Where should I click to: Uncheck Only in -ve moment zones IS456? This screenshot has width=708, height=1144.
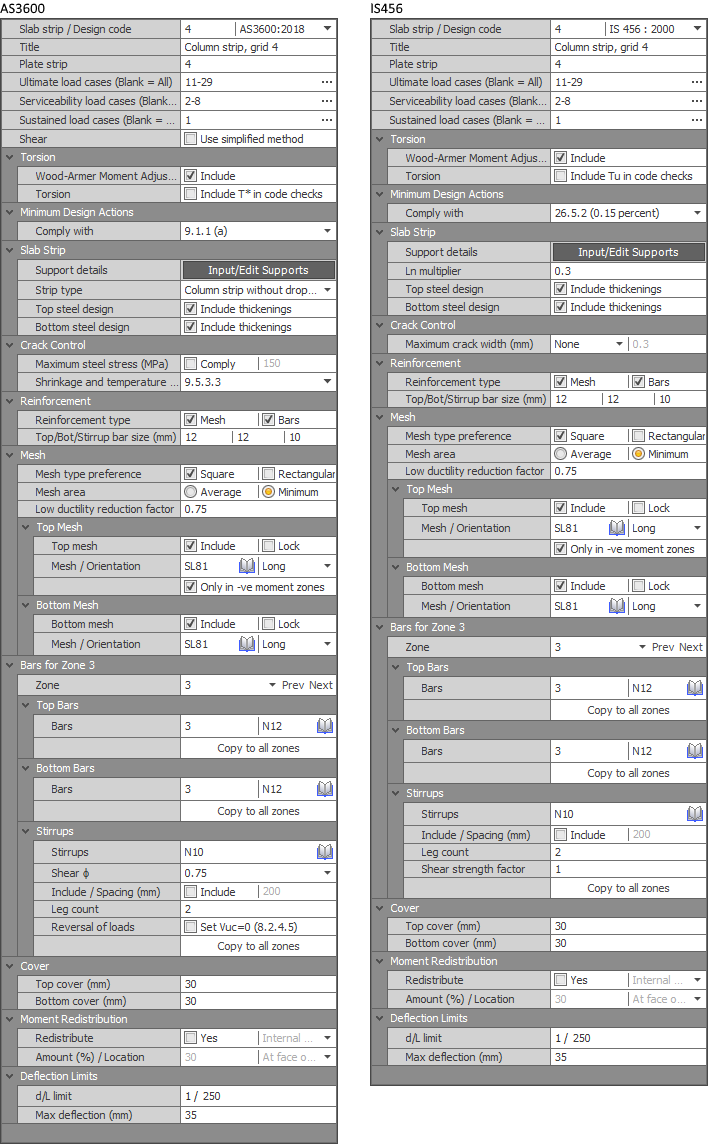tap(561, 549)
